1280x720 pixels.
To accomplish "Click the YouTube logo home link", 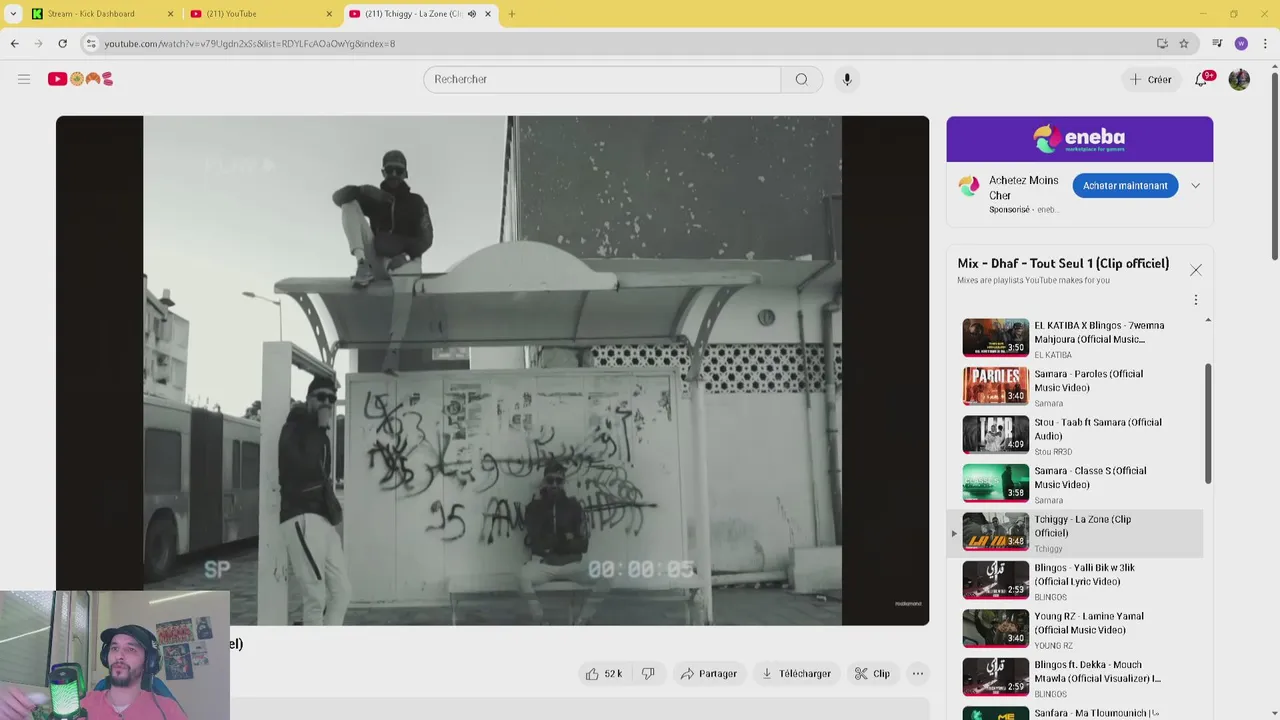I will 81,79.
